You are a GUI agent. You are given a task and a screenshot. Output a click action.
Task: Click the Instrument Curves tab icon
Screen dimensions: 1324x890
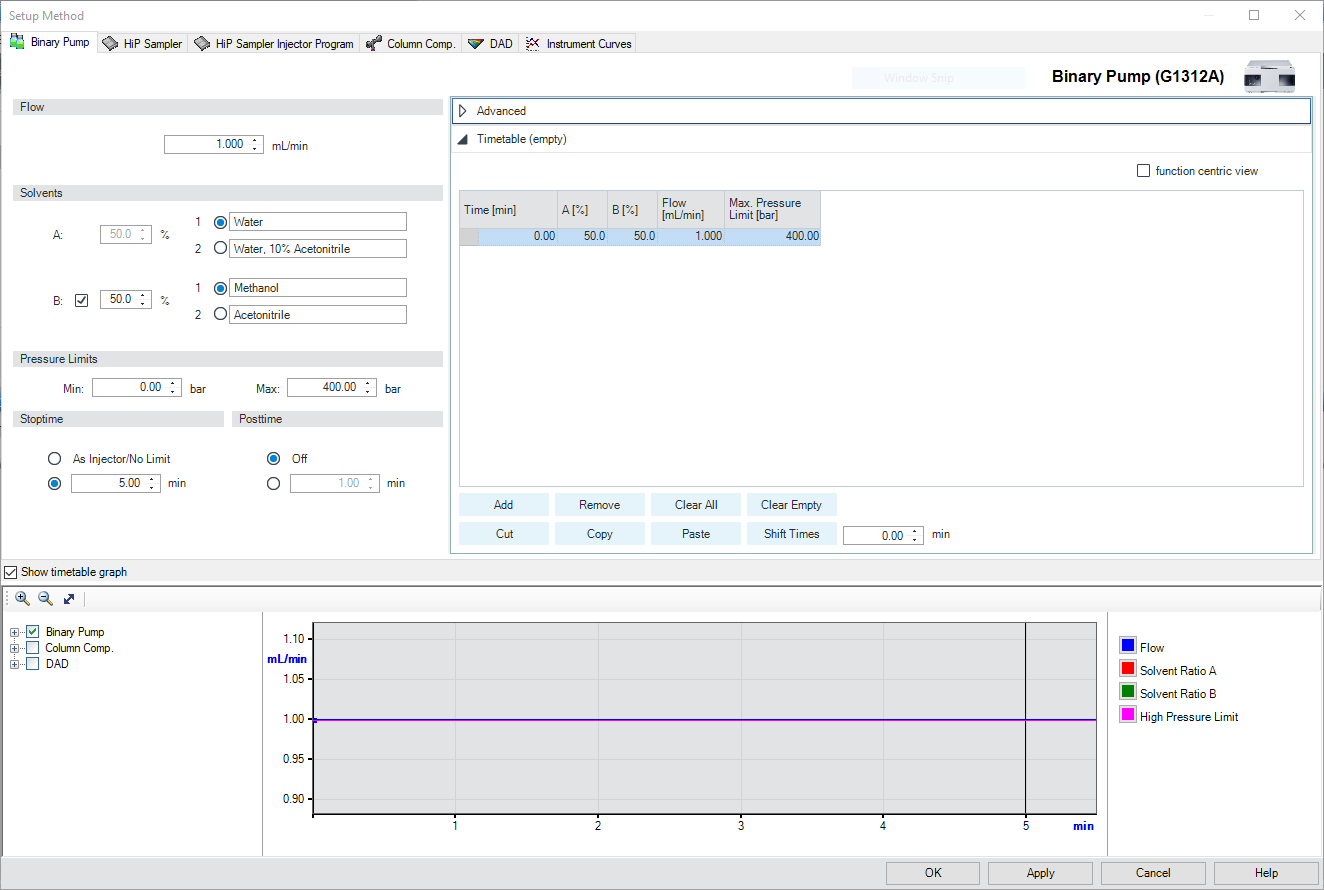coord(533,44)
